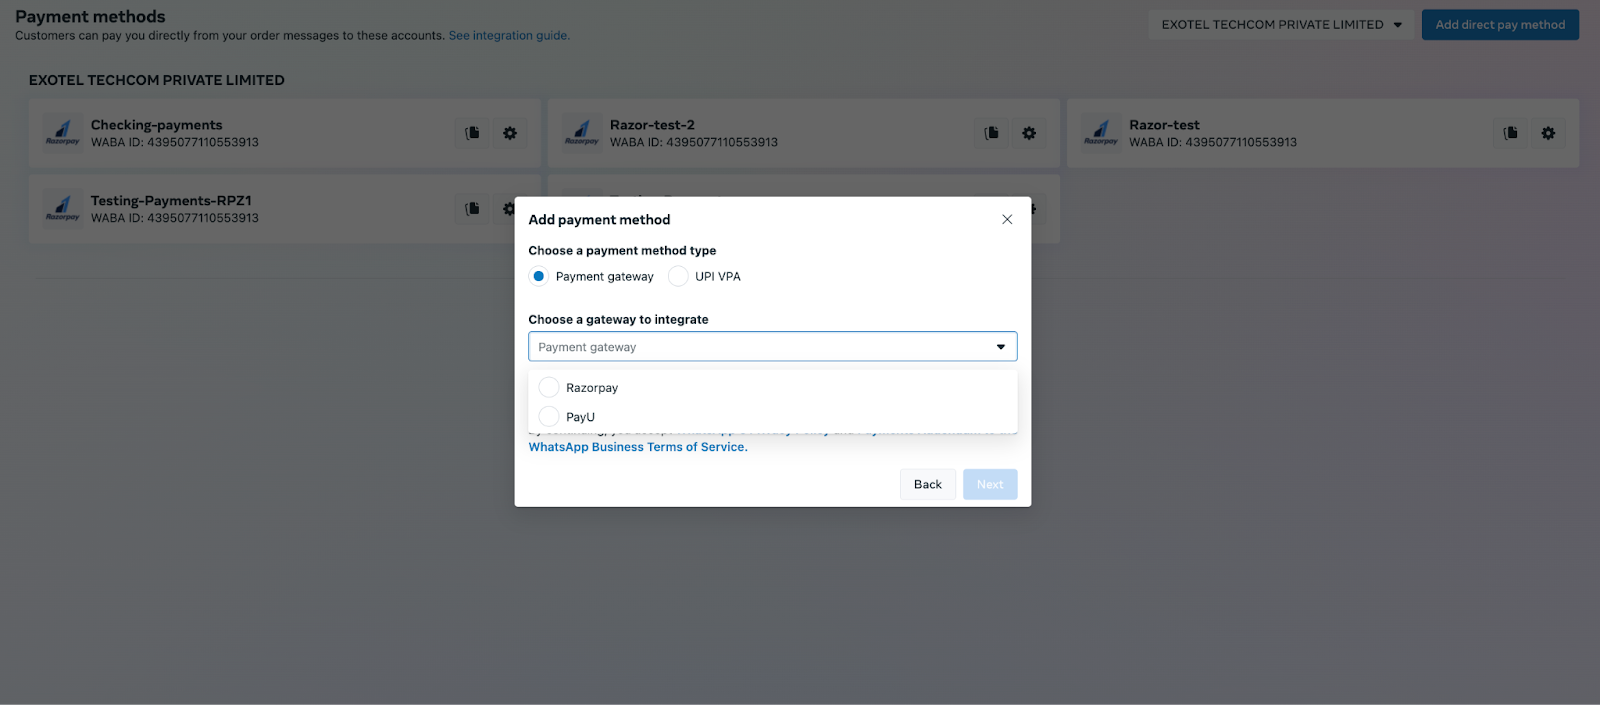Click the Next button in the dialog
This screenshot has width=1600, height=705.
tap(990, 485)
